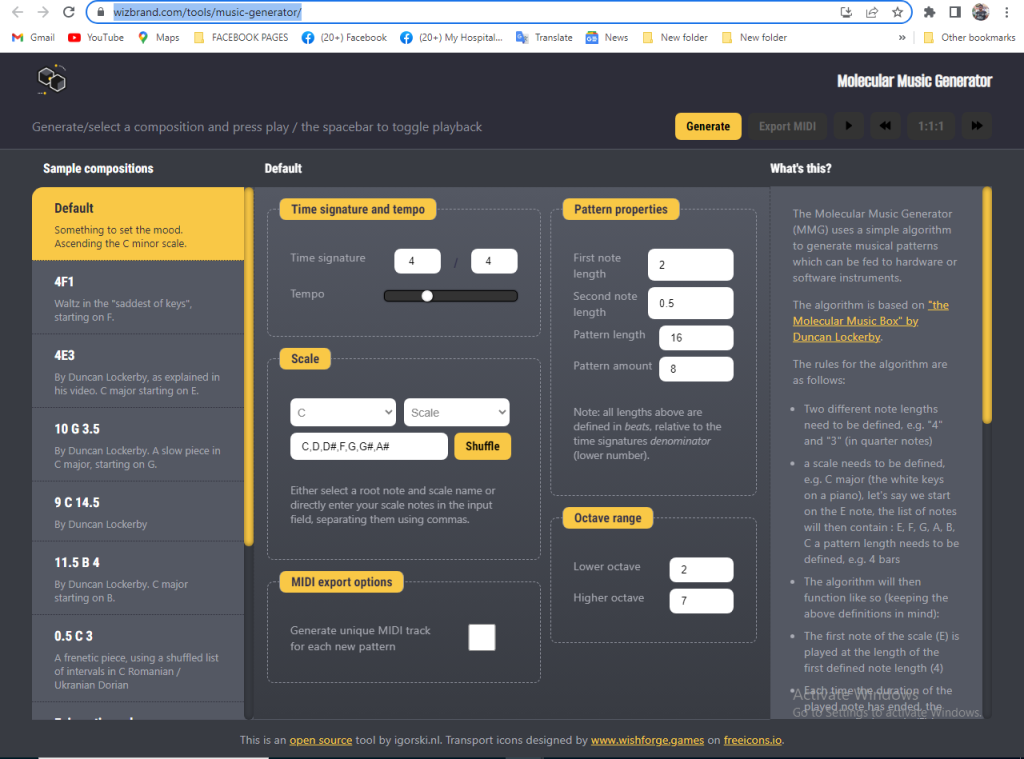Click the Lower octave field
The image size is (1024, 759).
coord(701,570)
